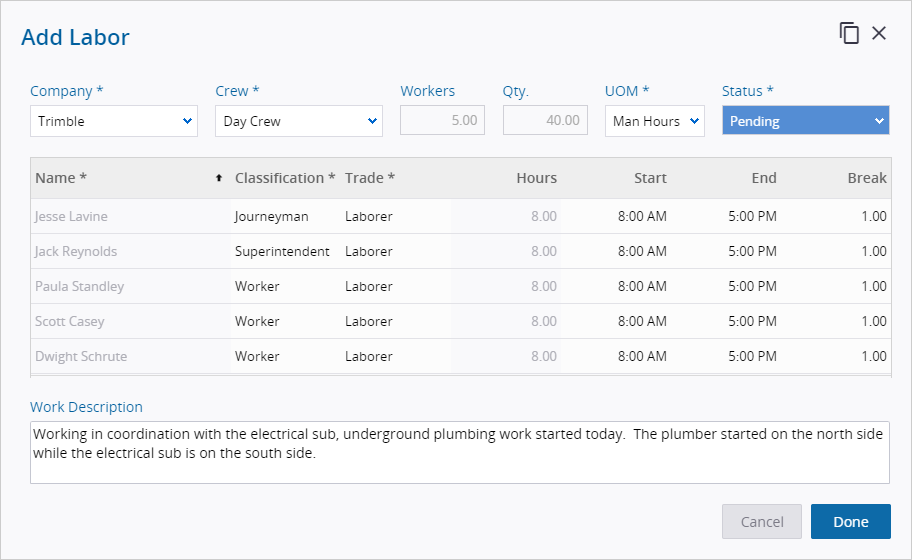Image resolution: width=912 pixels, height=560 pixels.
Task: Expand the Crew dropdown showing Day Crew
Action: coord(298,121)
